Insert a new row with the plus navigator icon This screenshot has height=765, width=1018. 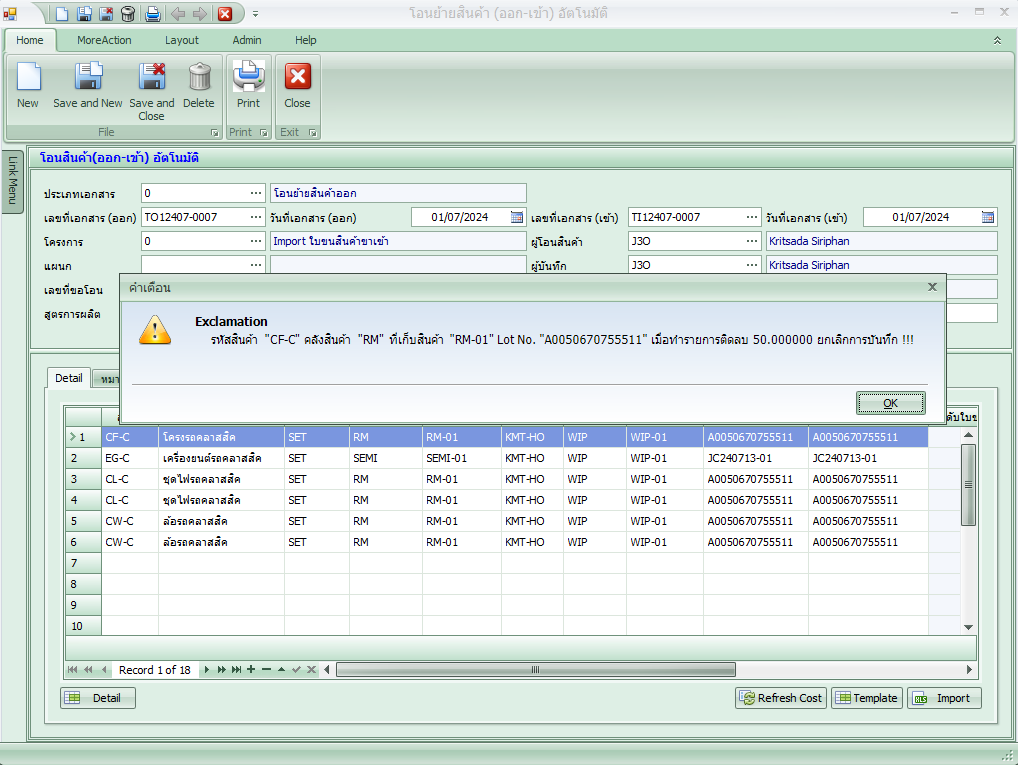pos(251,669)
